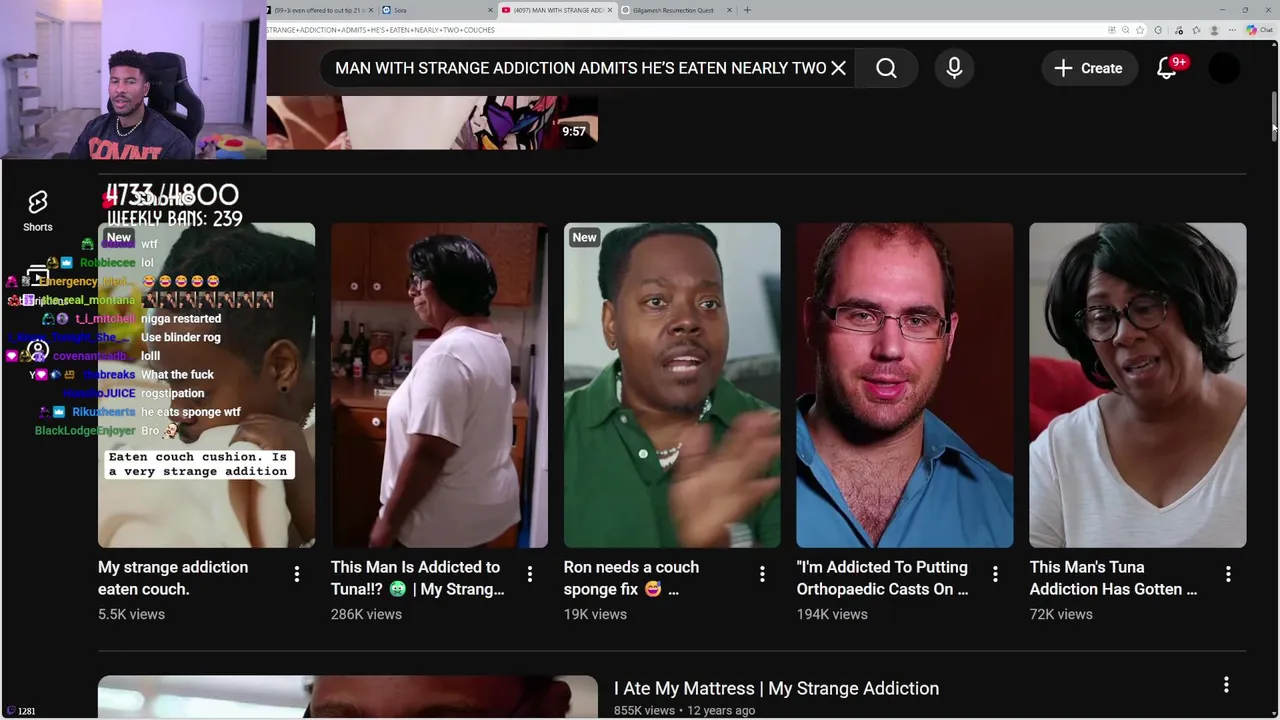Open the 'I Ate My Mattress' video thumbnail

pyautogui.click(x=348, y=698)
